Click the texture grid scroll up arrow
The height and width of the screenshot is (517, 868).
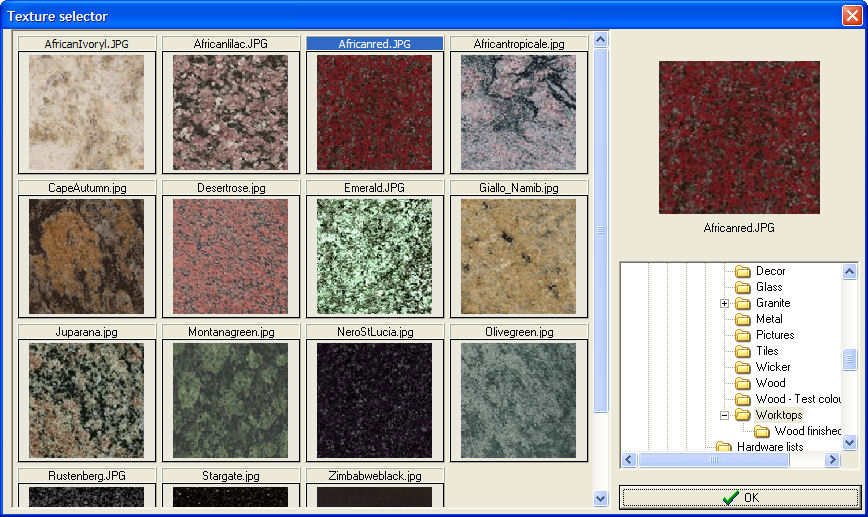601,39
